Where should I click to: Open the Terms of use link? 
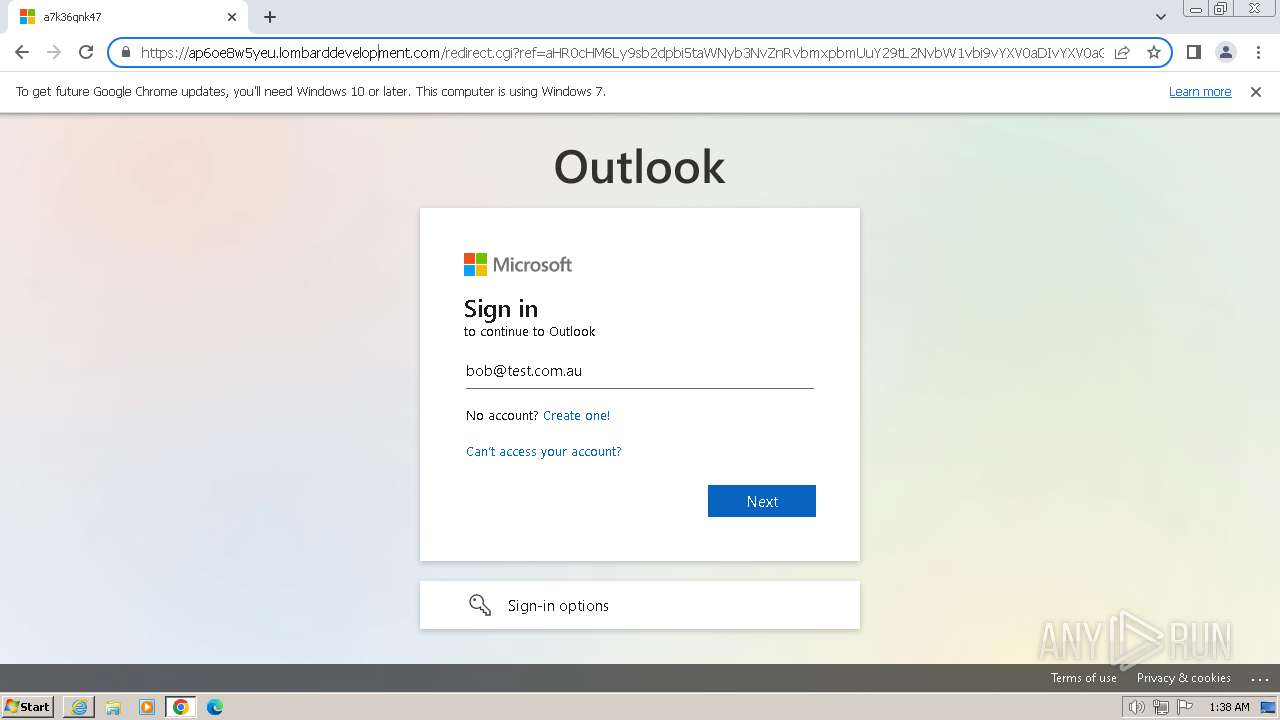point(1084,678)
